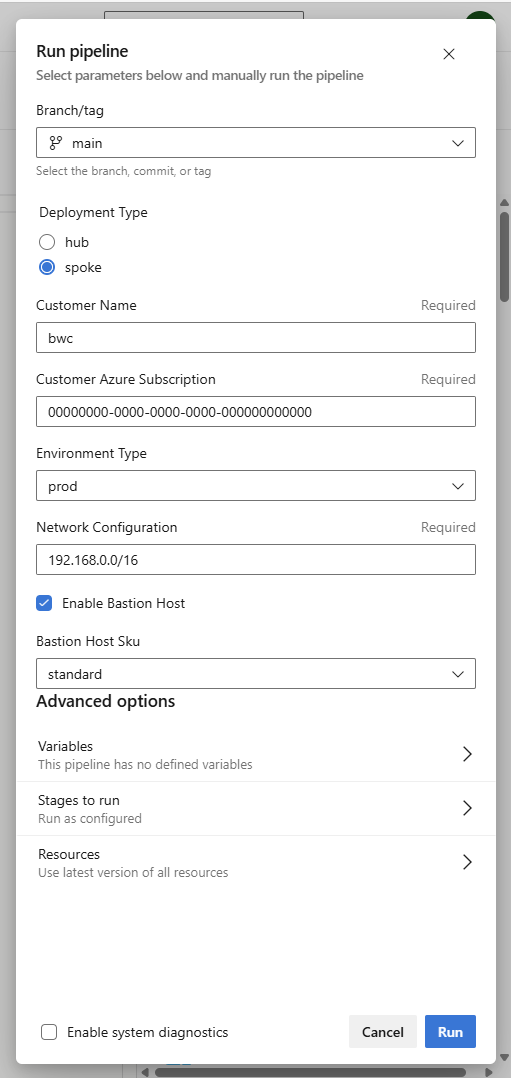The image size is (511, 1078).
Task: Open the Bastion Host Sku dropdown
Action: click(x=256, y=674)
